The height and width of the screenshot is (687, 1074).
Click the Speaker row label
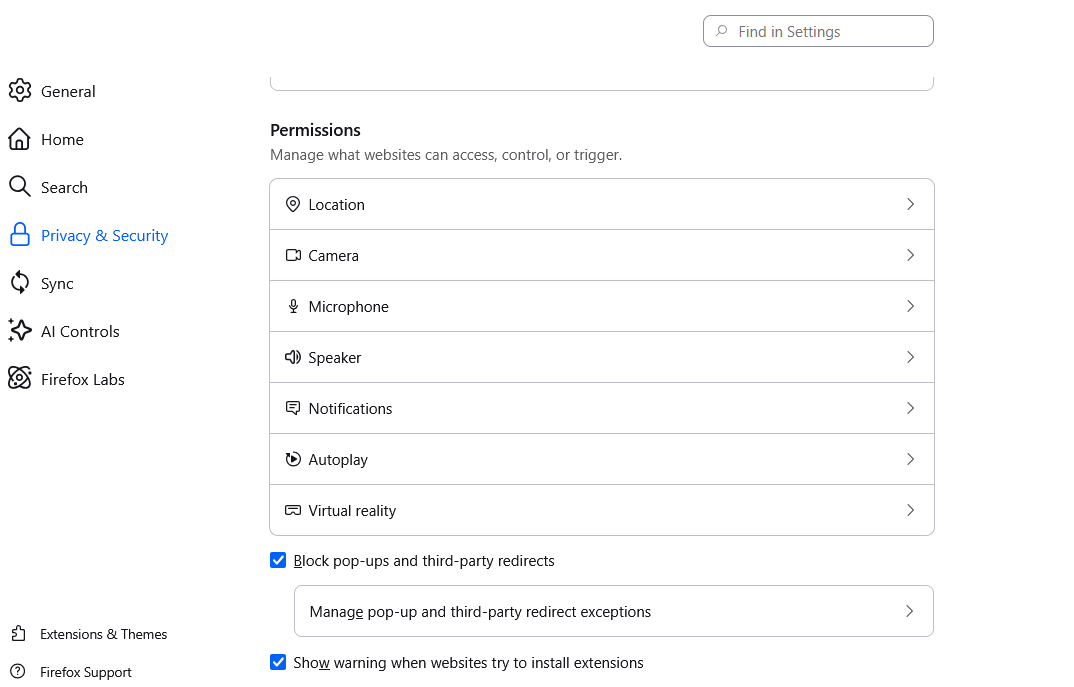[x=334, y=358]
